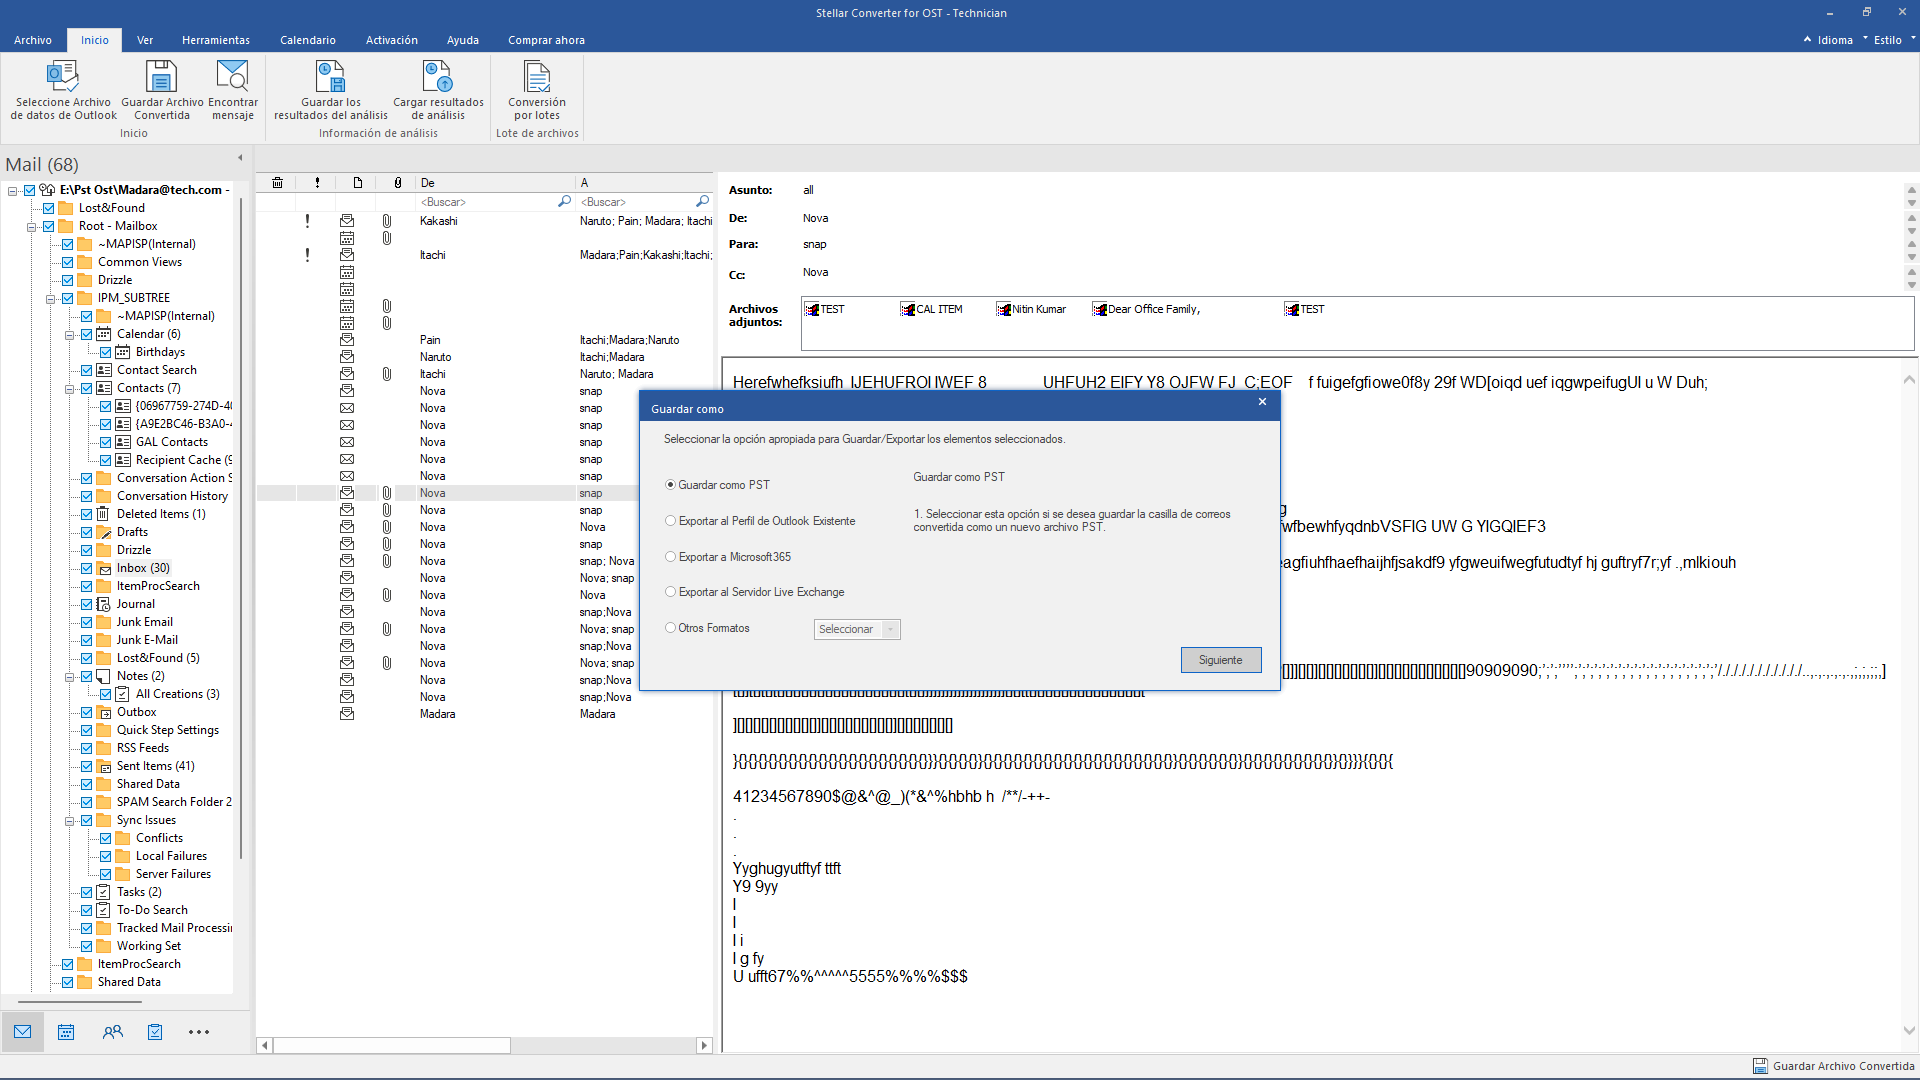This screenshot has width=1920, height=1080.
Task: Click search magnifier in De column
Action: point(564,201)
